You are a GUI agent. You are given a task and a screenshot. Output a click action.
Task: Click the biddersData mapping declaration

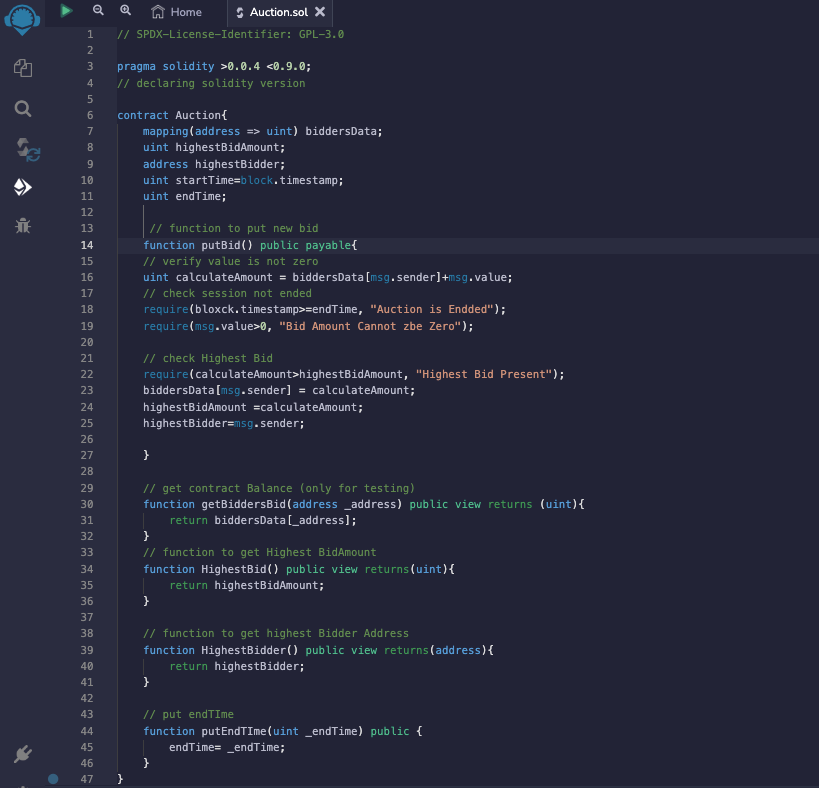263,131
